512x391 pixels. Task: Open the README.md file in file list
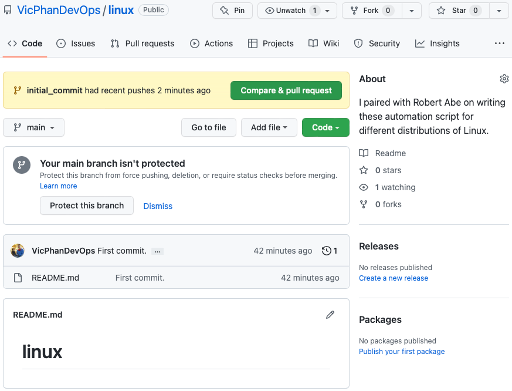55,278
